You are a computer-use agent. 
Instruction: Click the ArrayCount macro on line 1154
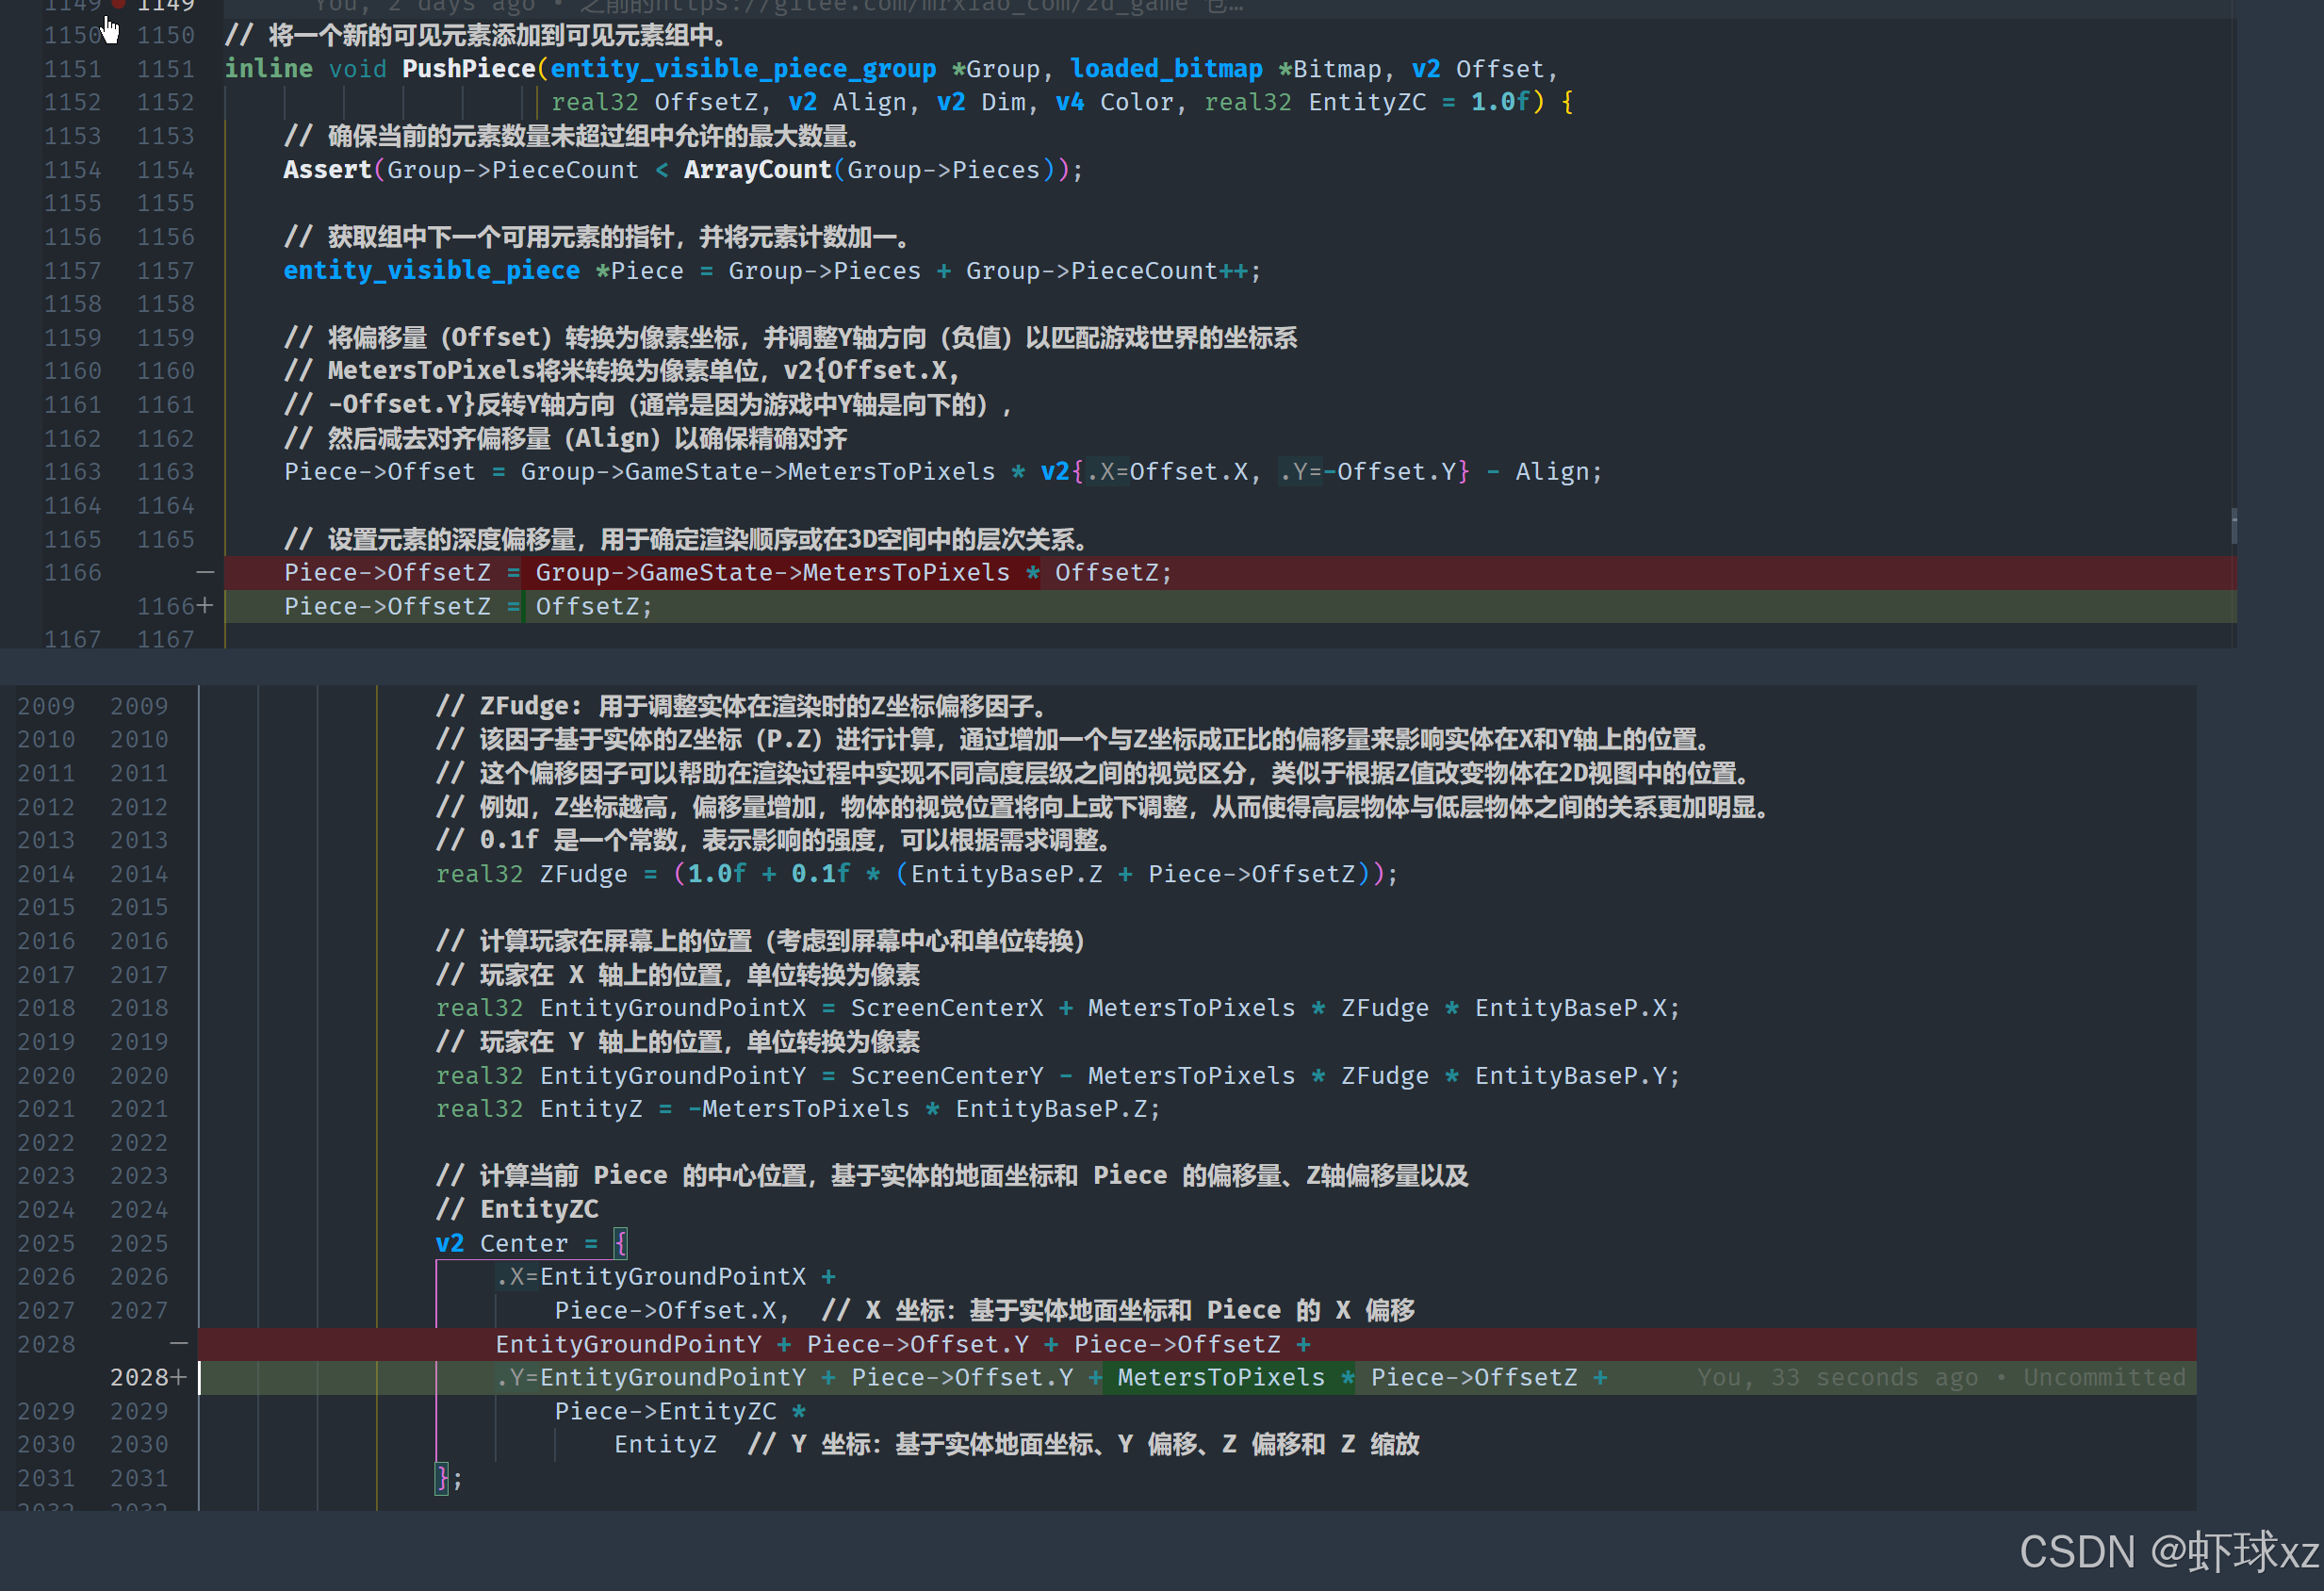coord(757,170)
